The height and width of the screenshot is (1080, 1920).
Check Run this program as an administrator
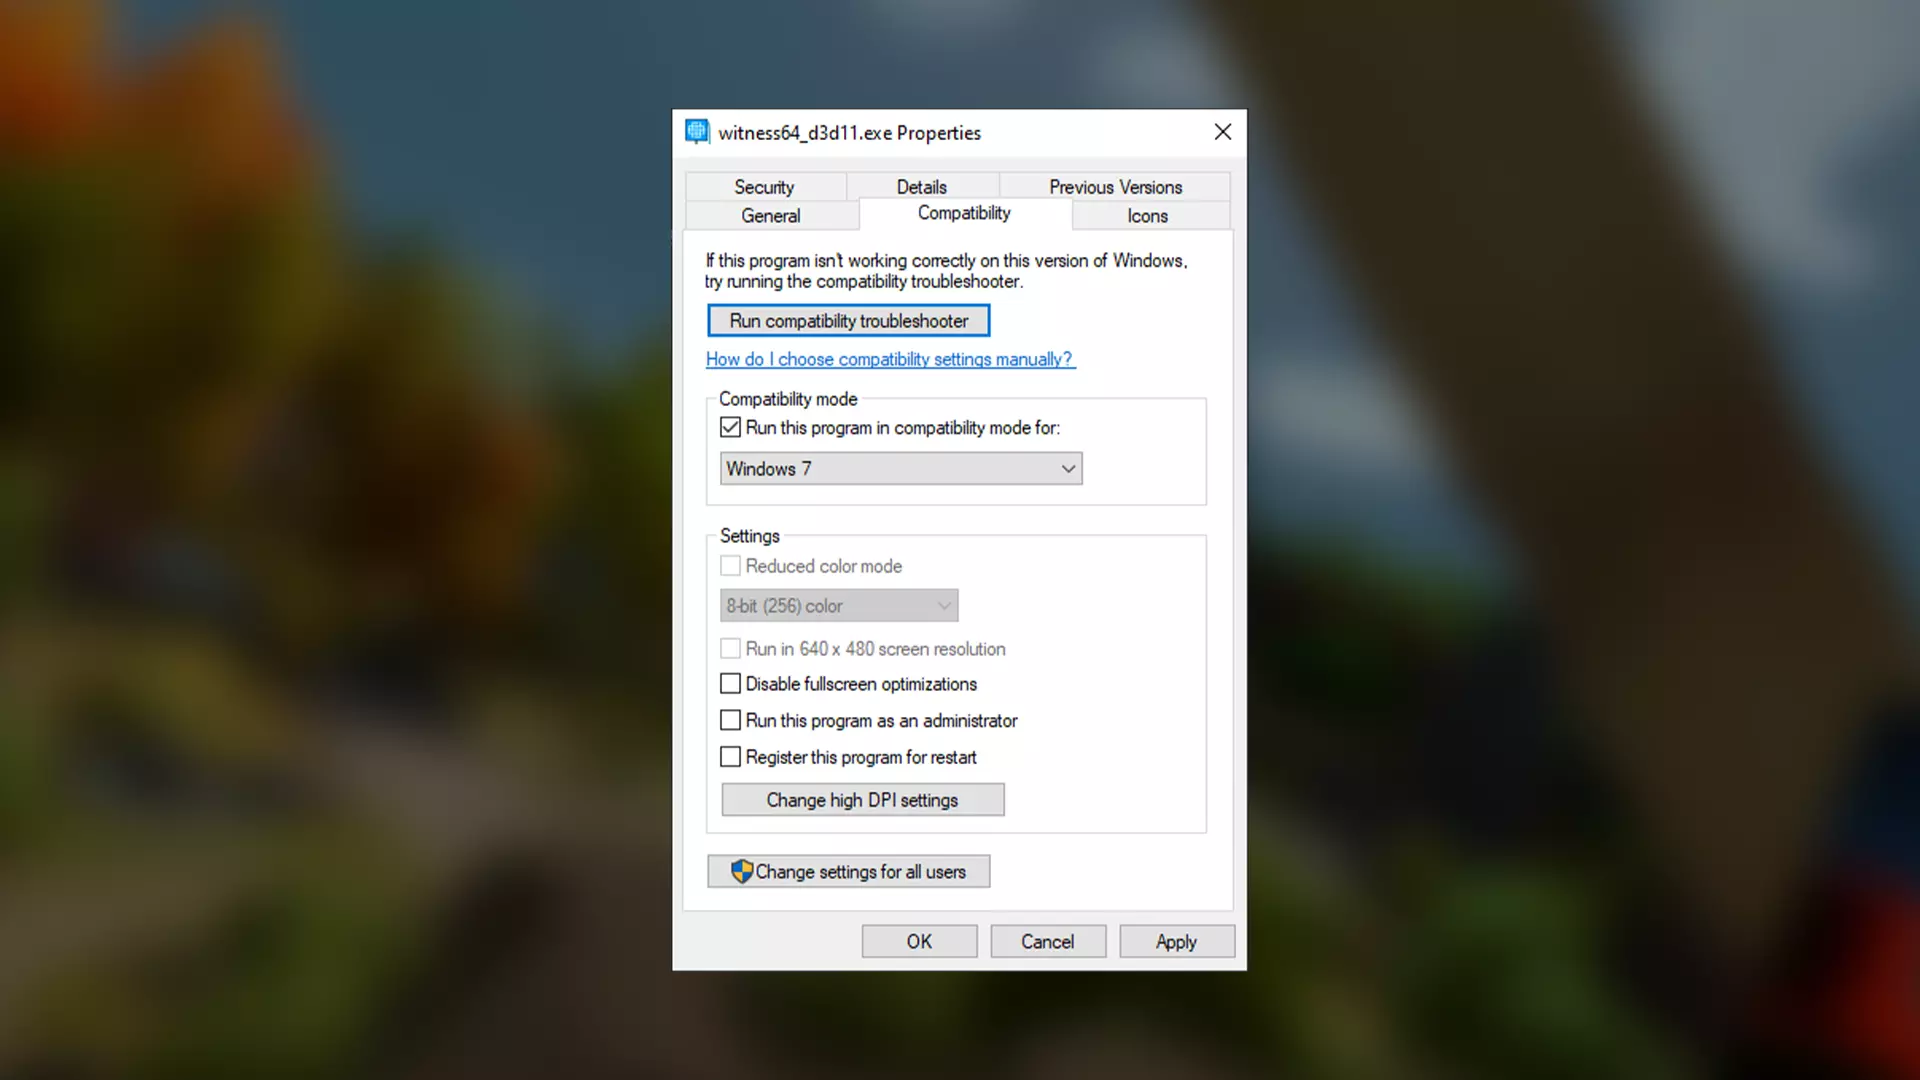point(731,721)
